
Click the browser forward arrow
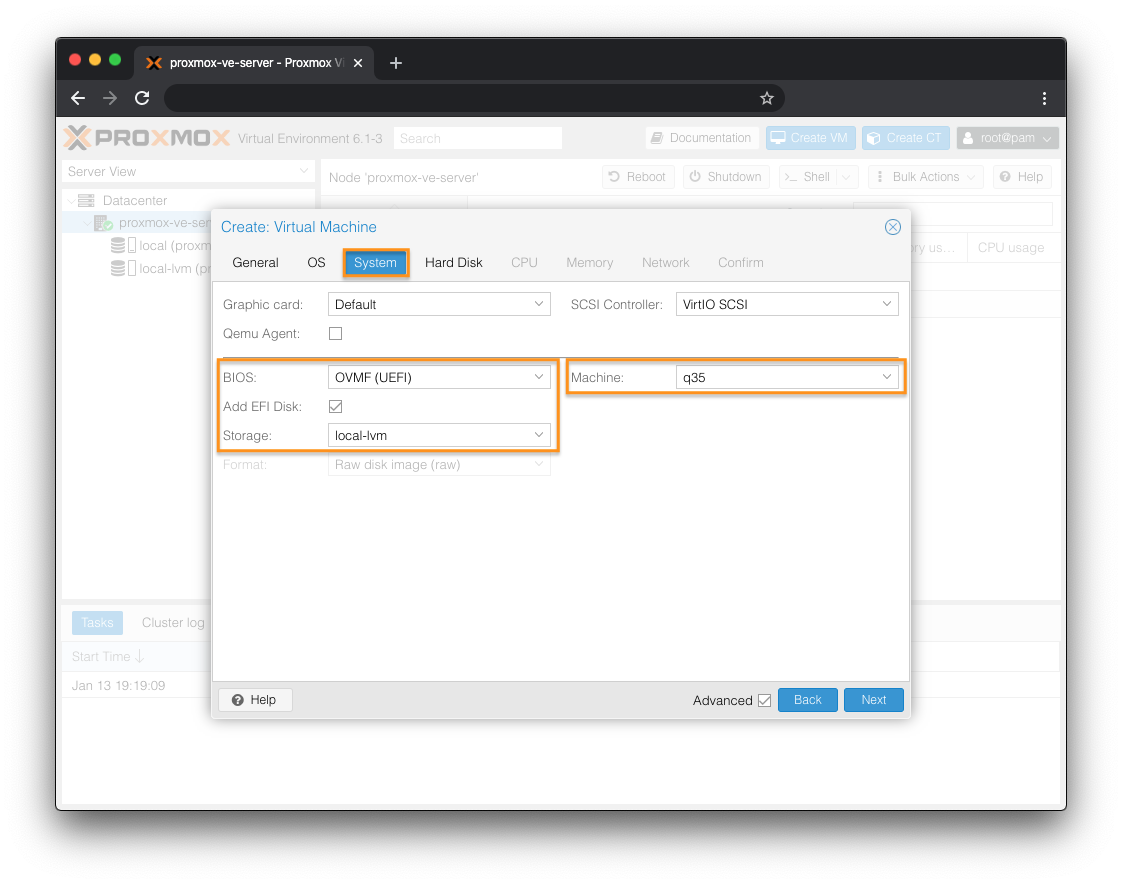coord(109,98)
